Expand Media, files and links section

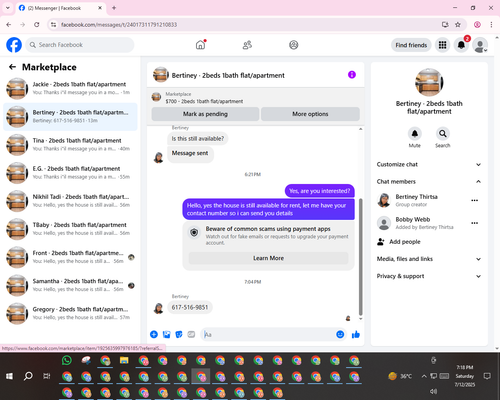[x=429, y=259]
